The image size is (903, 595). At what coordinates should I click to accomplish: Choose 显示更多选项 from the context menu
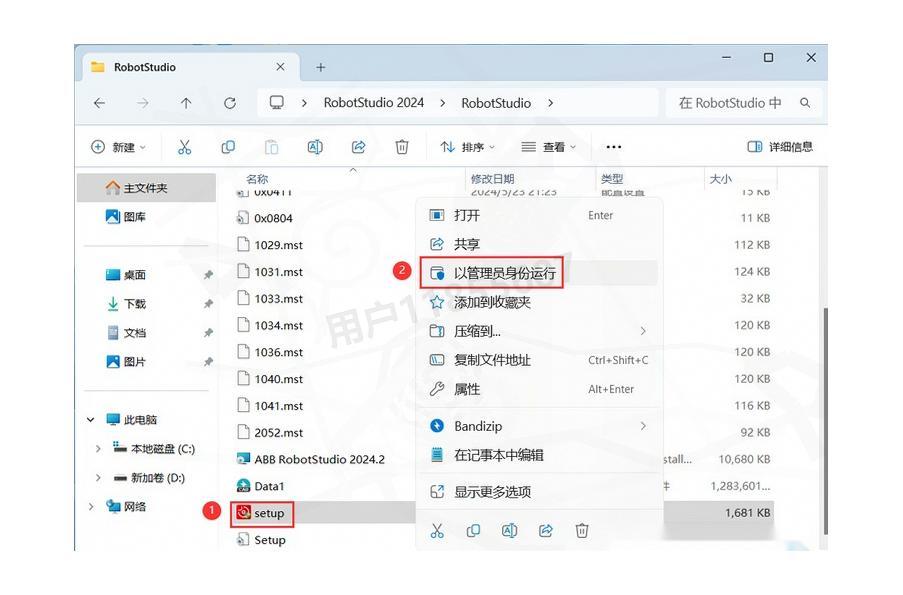(x=539, y=492)
